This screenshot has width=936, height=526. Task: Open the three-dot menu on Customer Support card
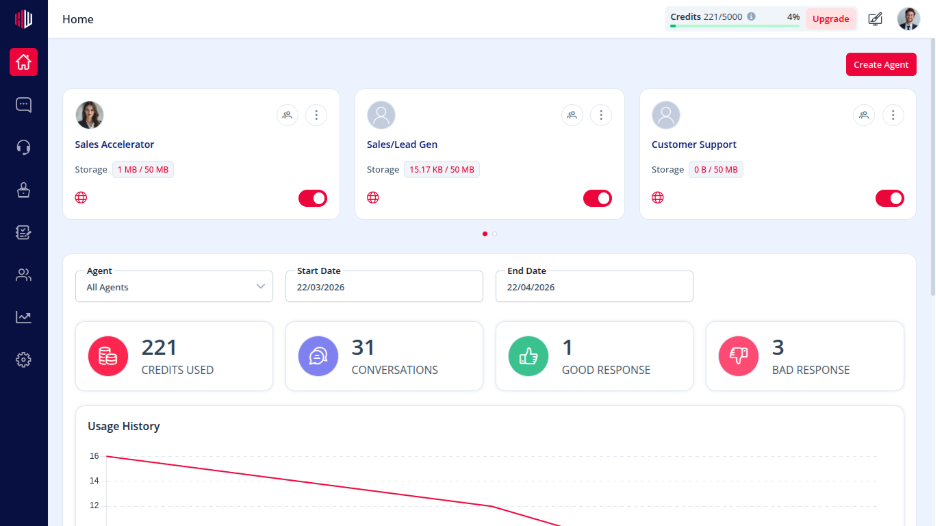click(x=893, y=115)
